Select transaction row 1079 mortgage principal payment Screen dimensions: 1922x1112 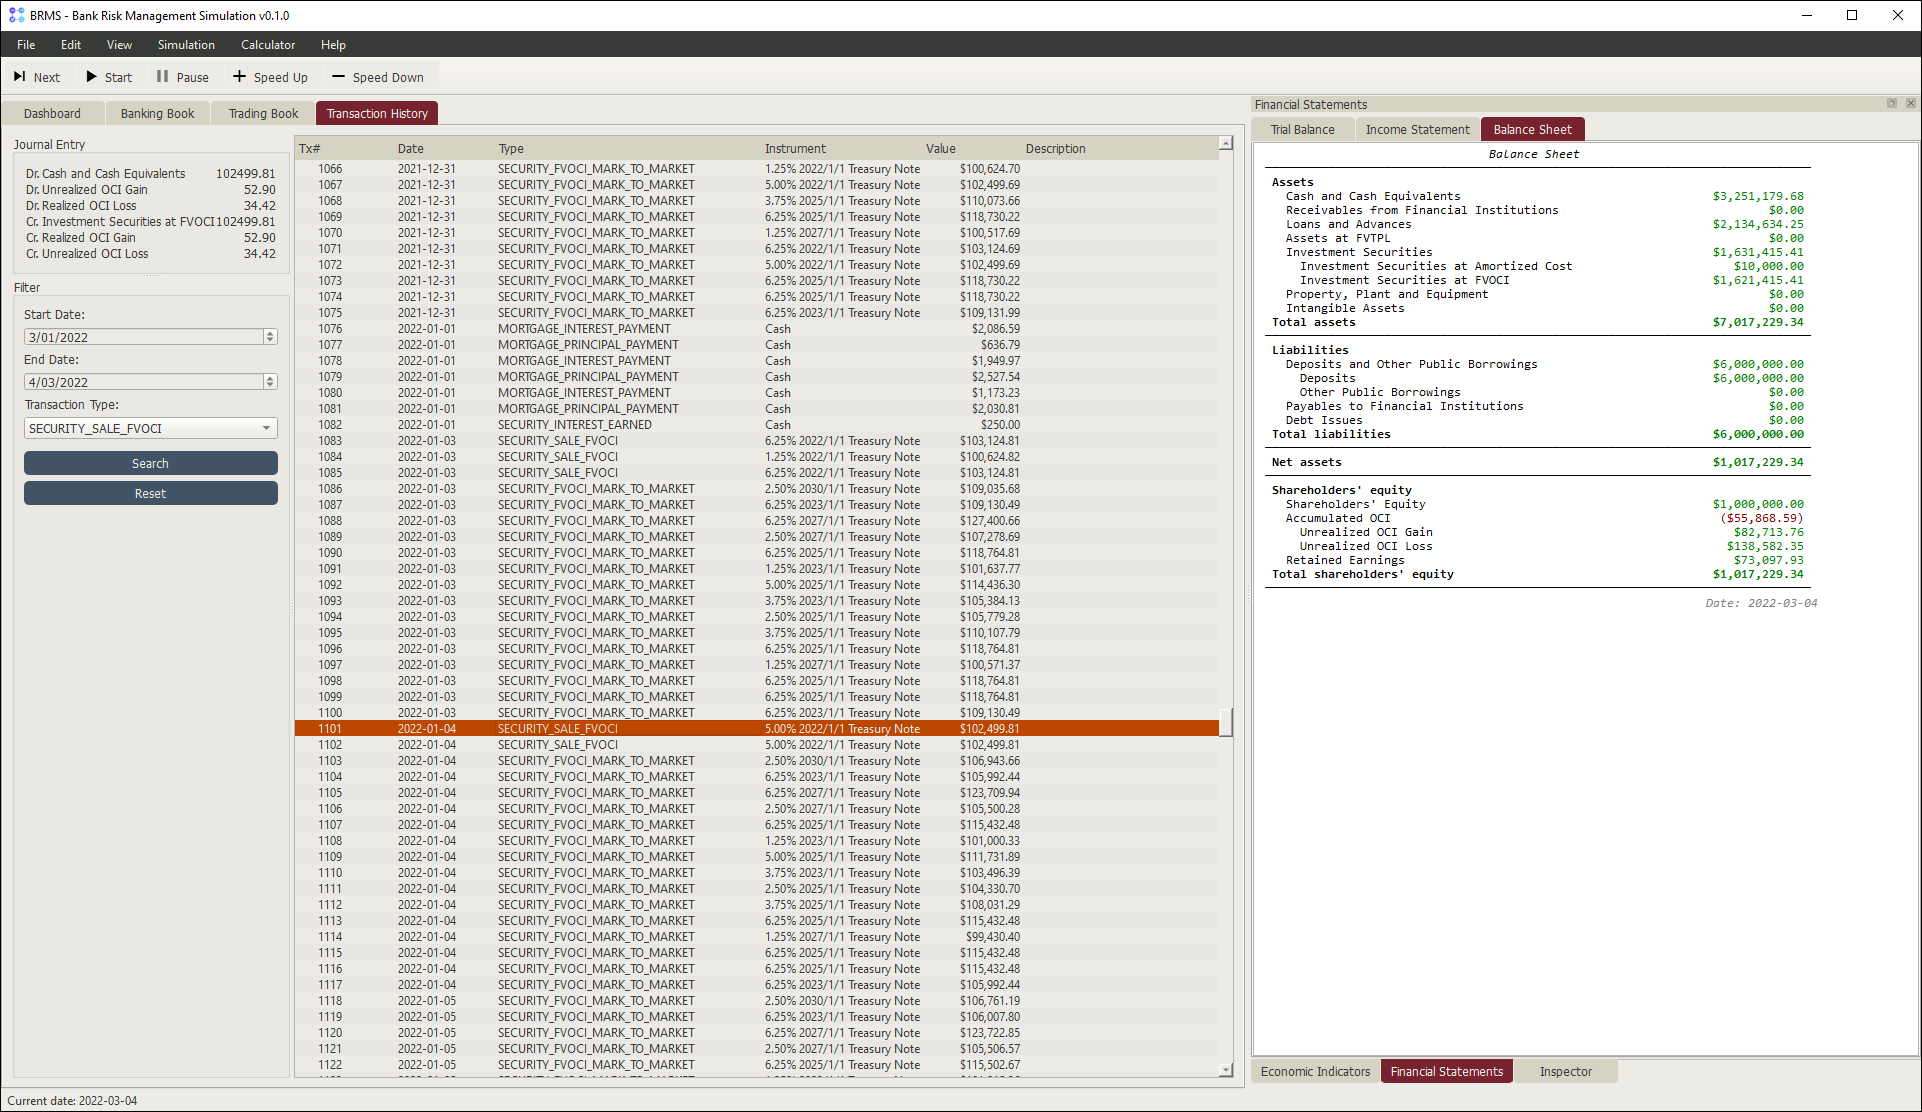click(x=757, y=377)
